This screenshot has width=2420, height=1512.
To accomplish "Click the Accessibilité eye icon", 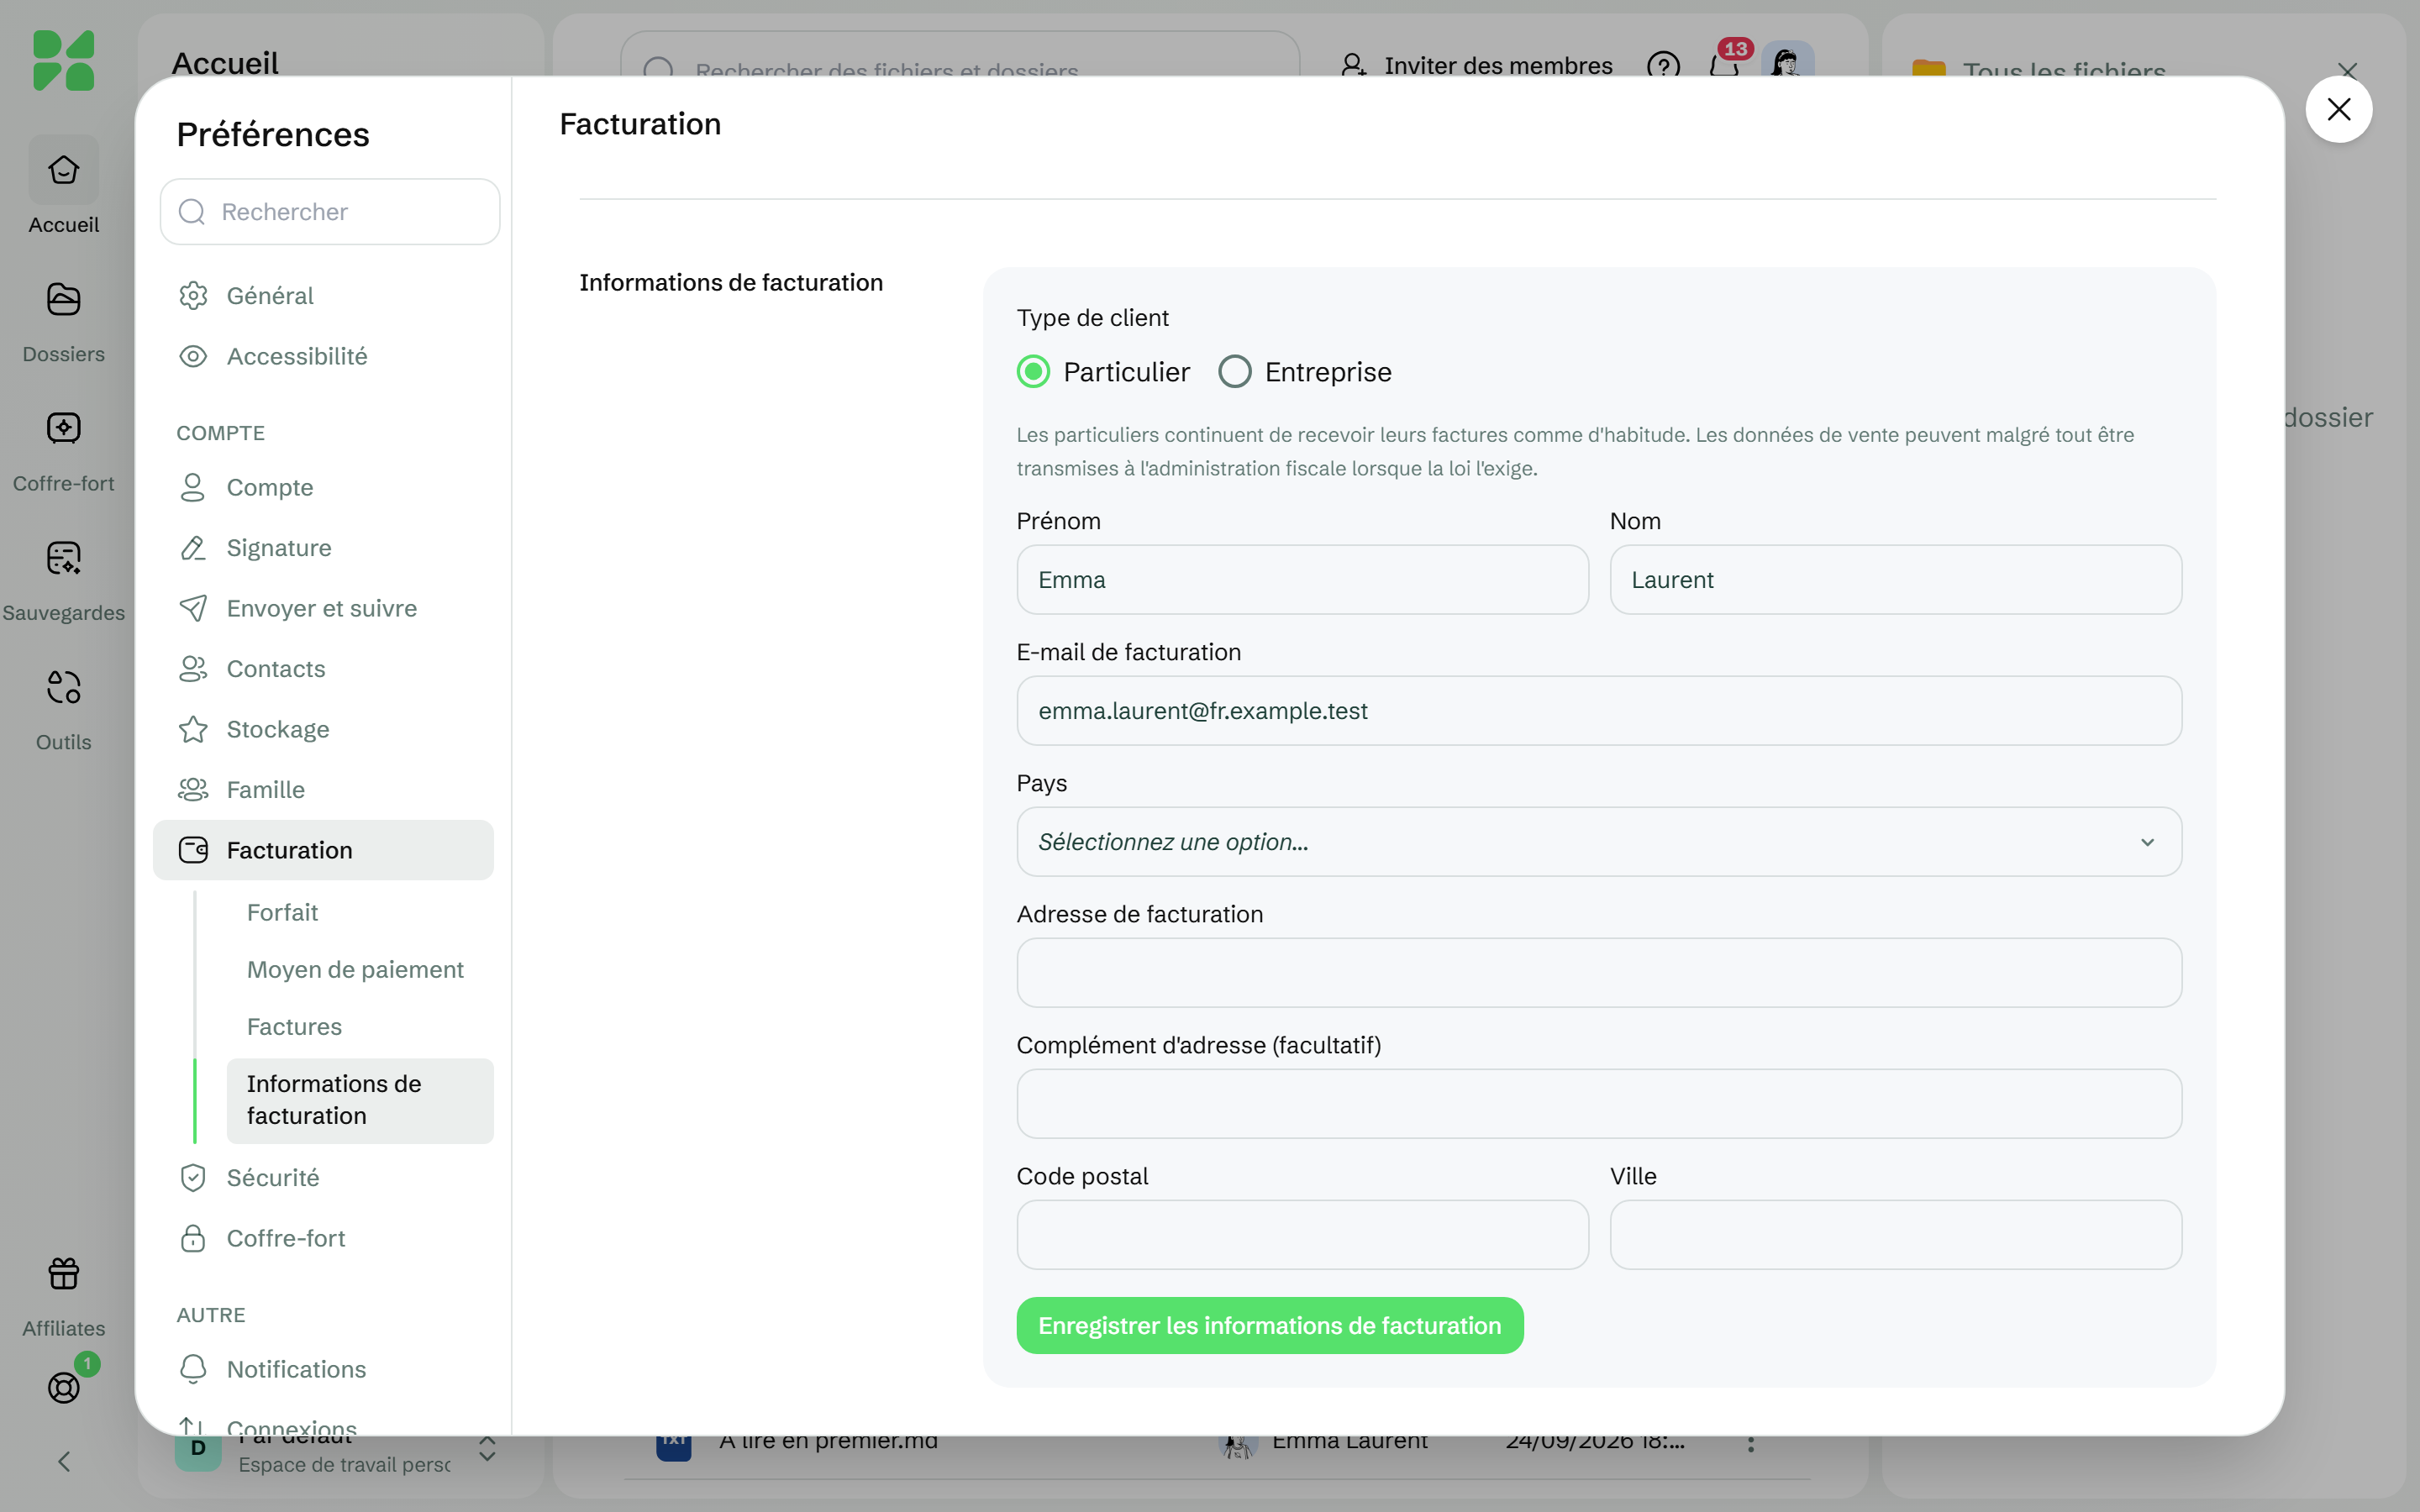I will pos(193,356).
